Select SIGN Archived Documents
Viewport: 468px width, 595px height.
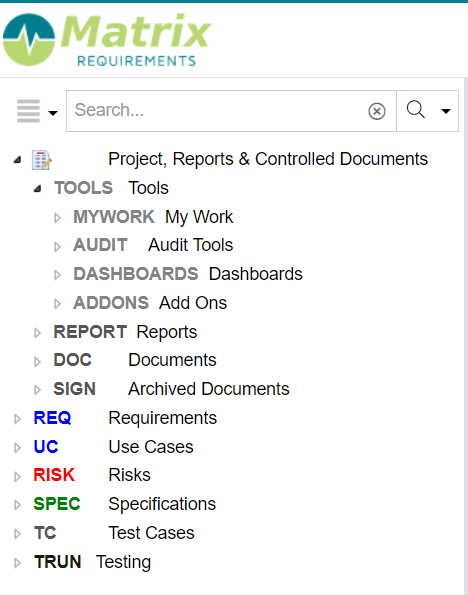(171, 389)
